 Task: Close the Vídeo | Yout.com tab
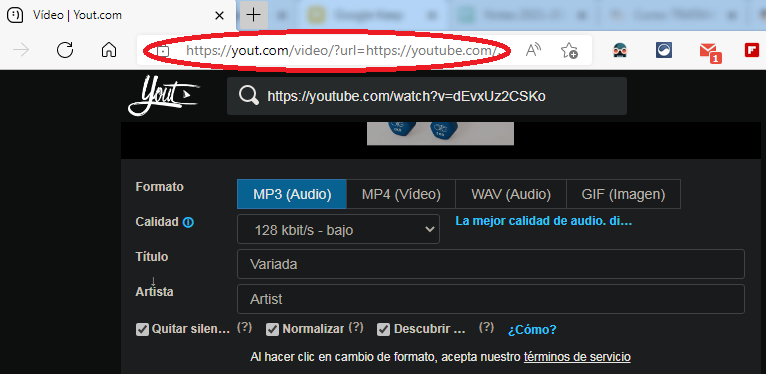click(219, 16)
